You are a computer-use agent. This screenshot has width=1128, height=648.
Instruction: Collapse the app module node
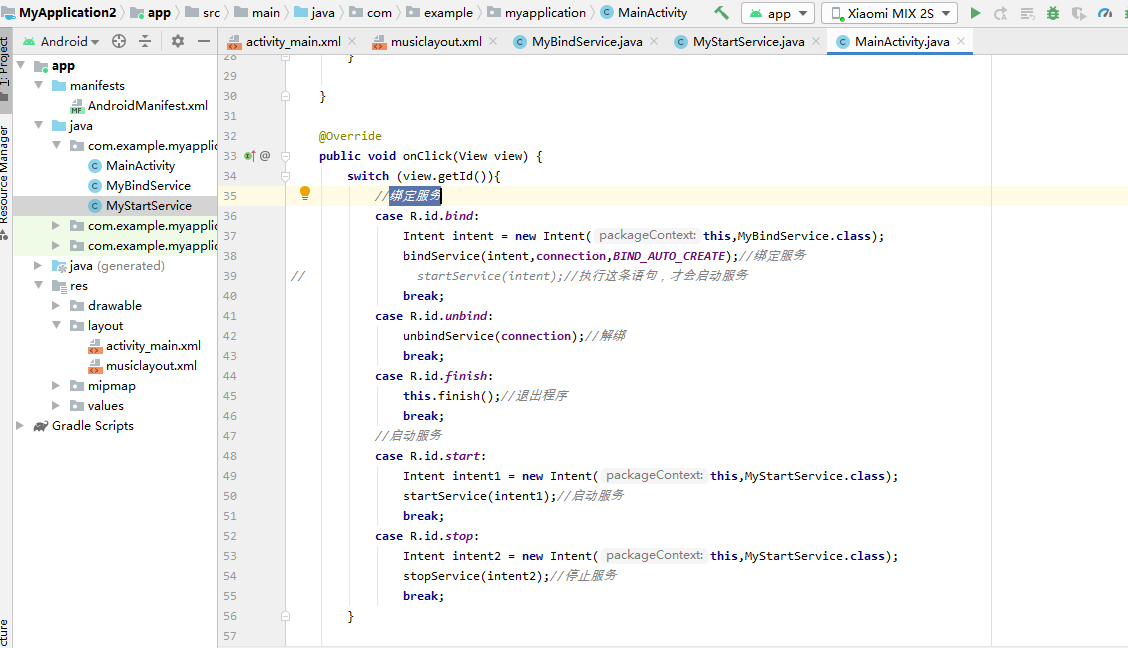coord(21,65)
